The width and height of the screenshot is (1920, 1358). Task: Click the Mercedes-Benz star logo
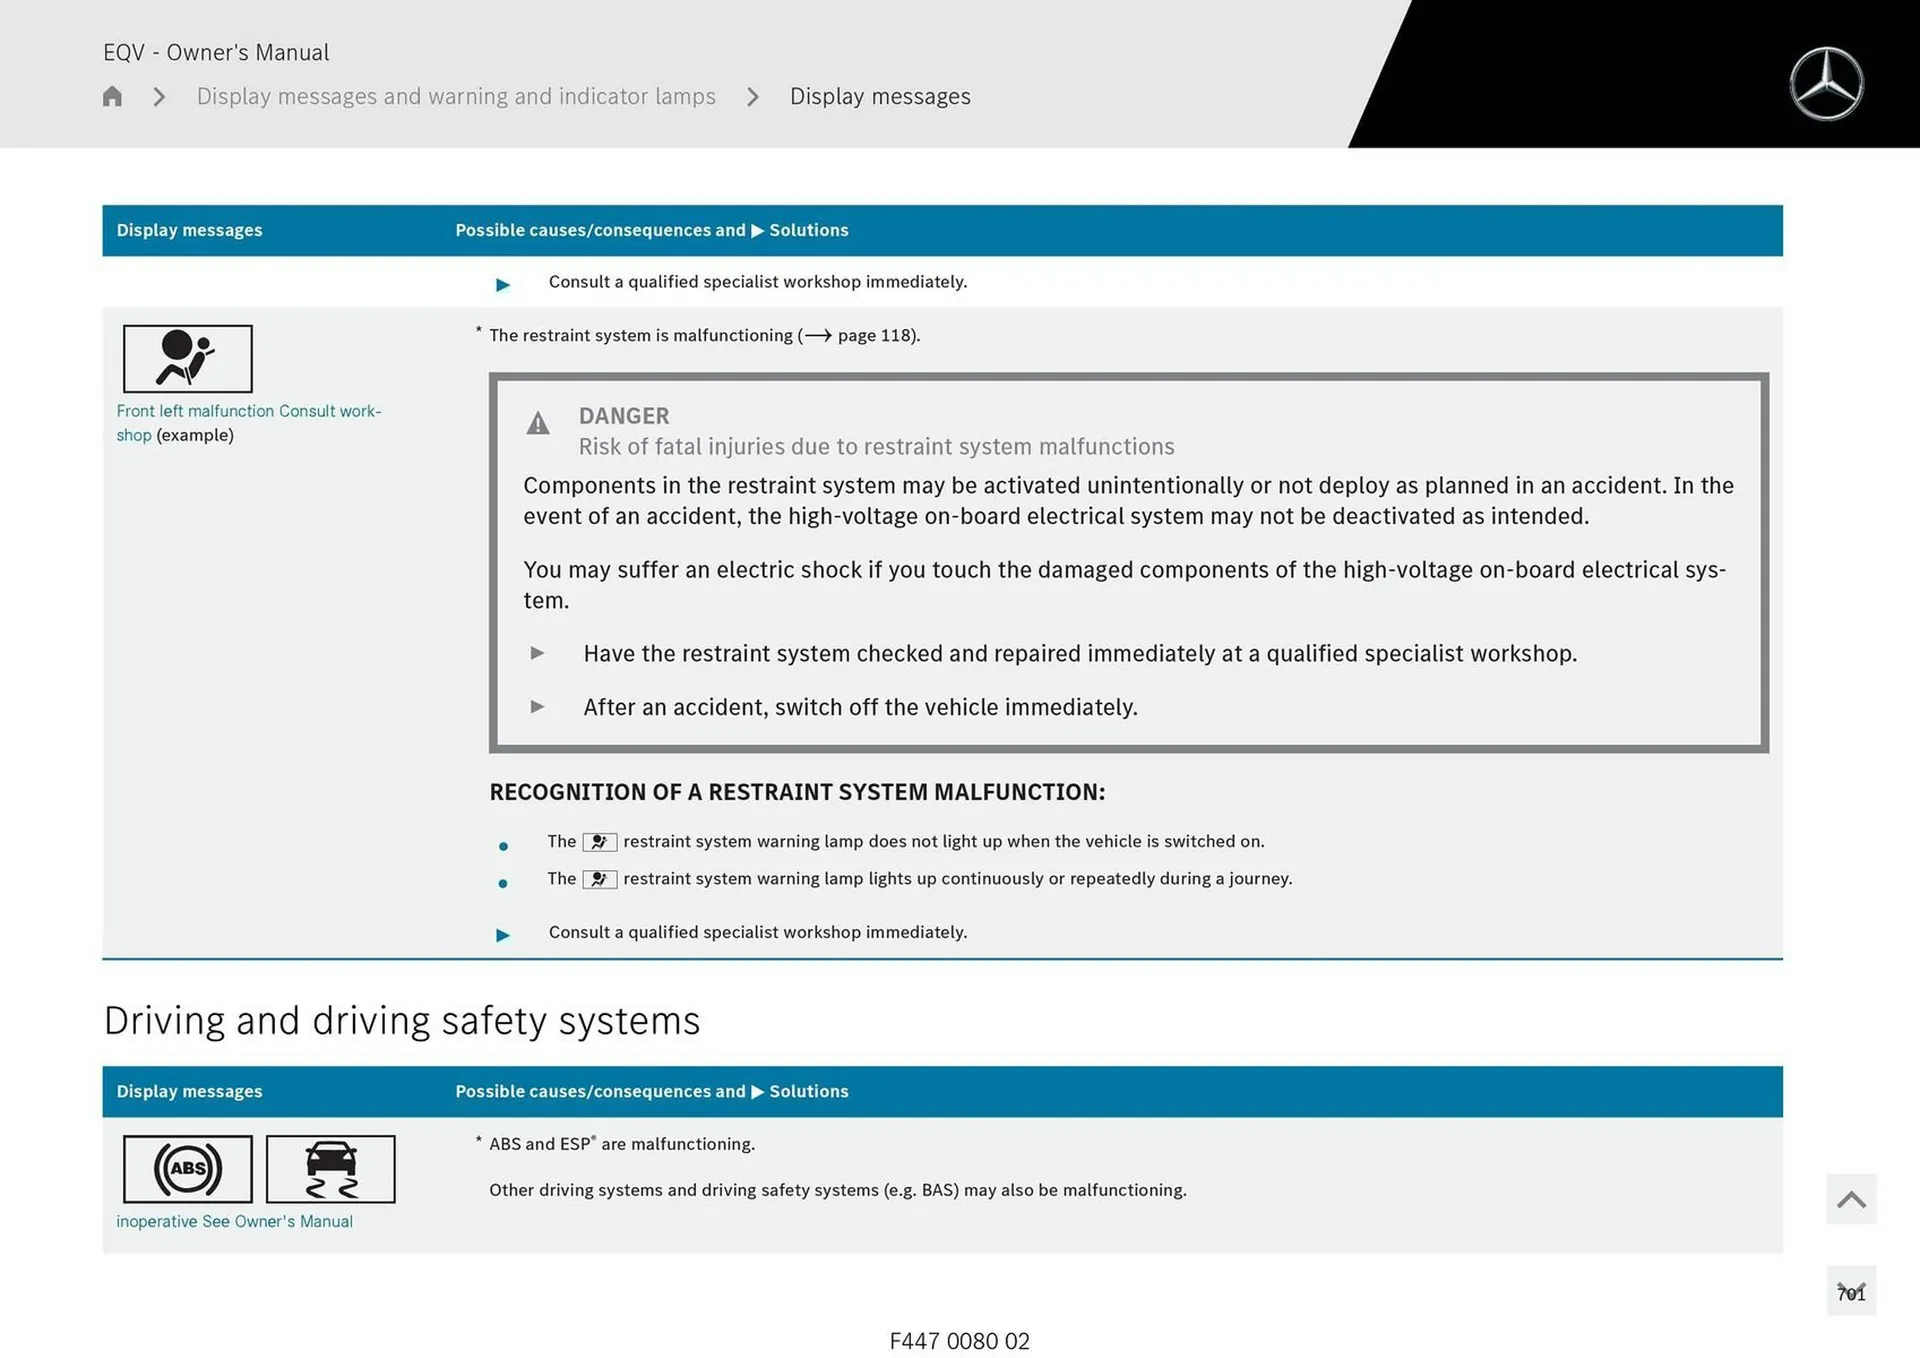(x=1826, y=82)
